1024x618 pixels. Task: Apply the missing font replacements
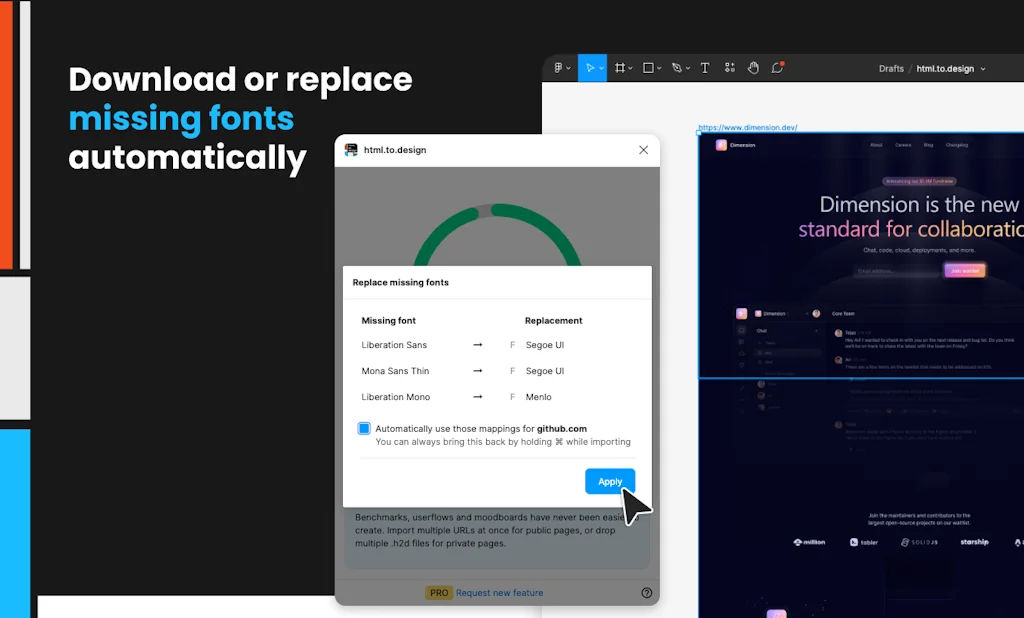(x=610, y=481)
